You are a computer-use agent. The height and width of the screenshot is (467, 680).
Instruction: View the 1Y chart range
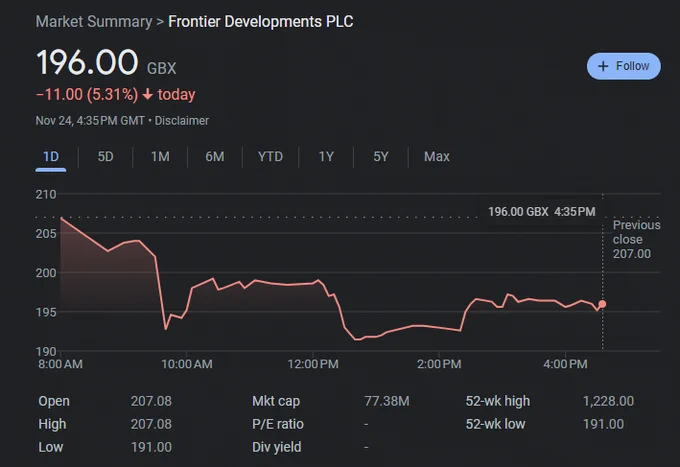click(326, 157)
